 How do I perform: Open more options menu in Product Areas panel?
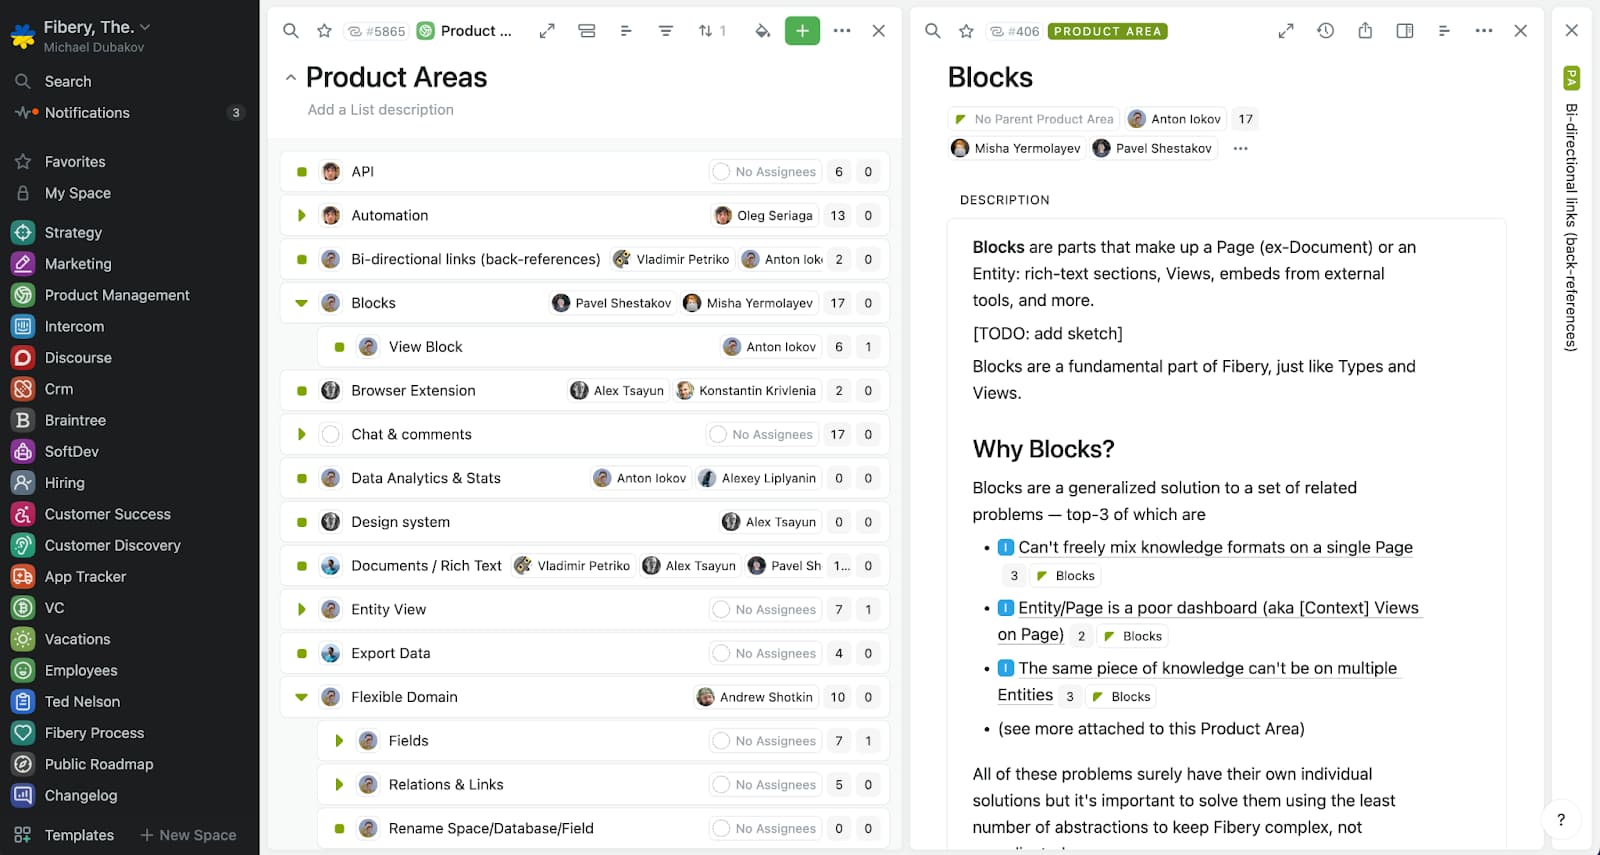pyautogui.click(x=842, y=31)
